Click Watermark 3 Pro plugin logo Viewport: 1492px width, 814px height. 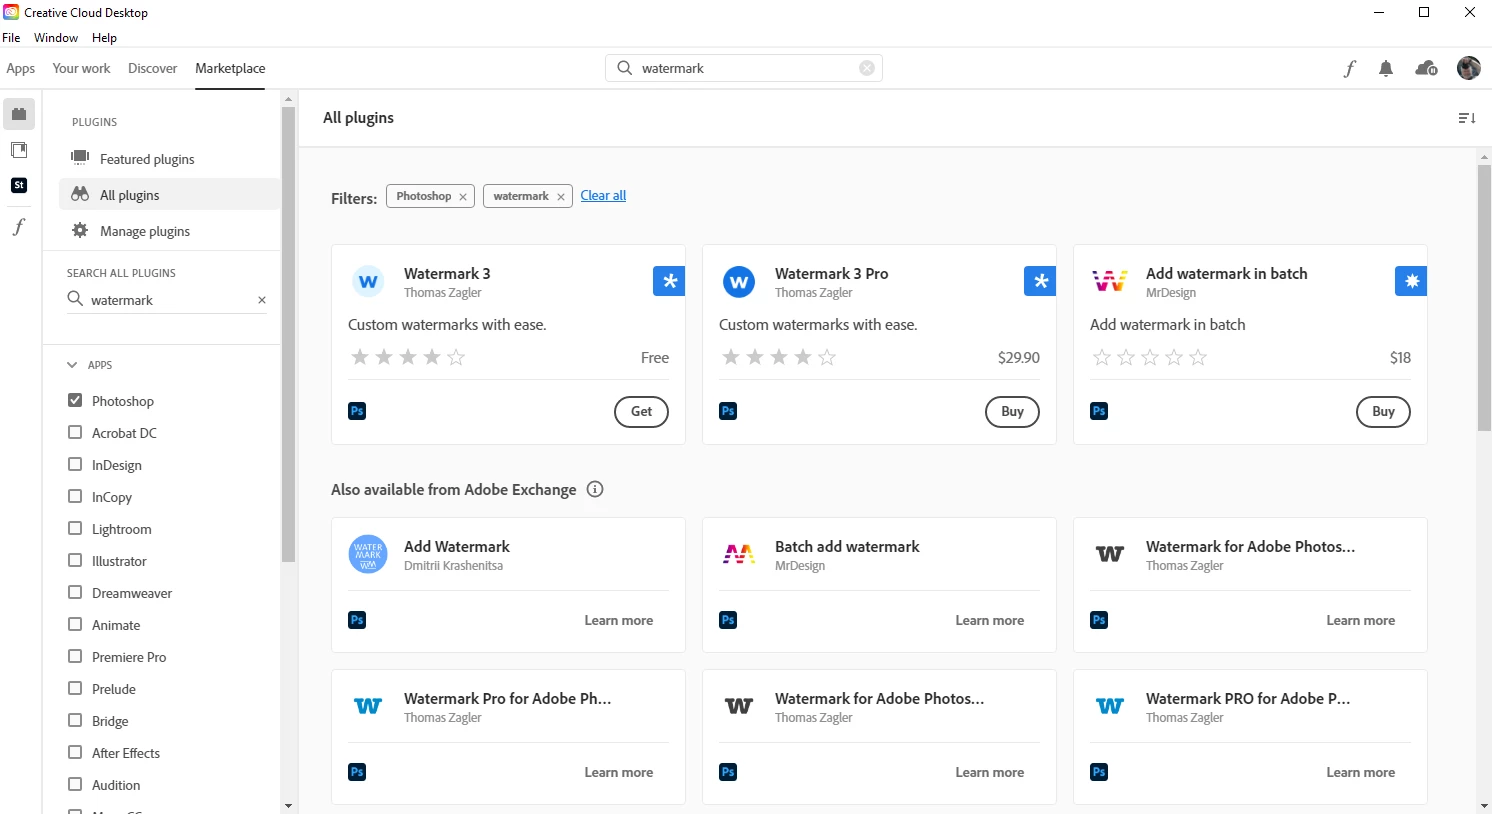(x=739, y=282)
